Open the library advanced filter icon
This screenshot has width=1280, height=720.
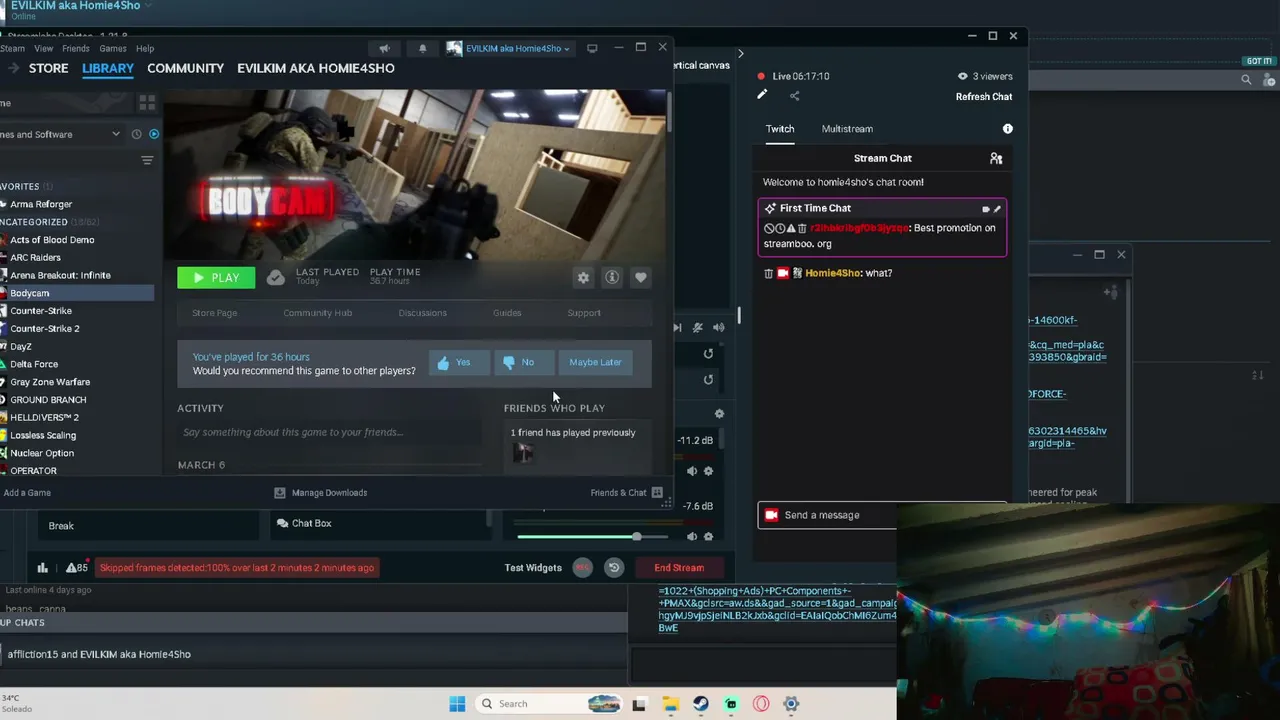(147, 161)
